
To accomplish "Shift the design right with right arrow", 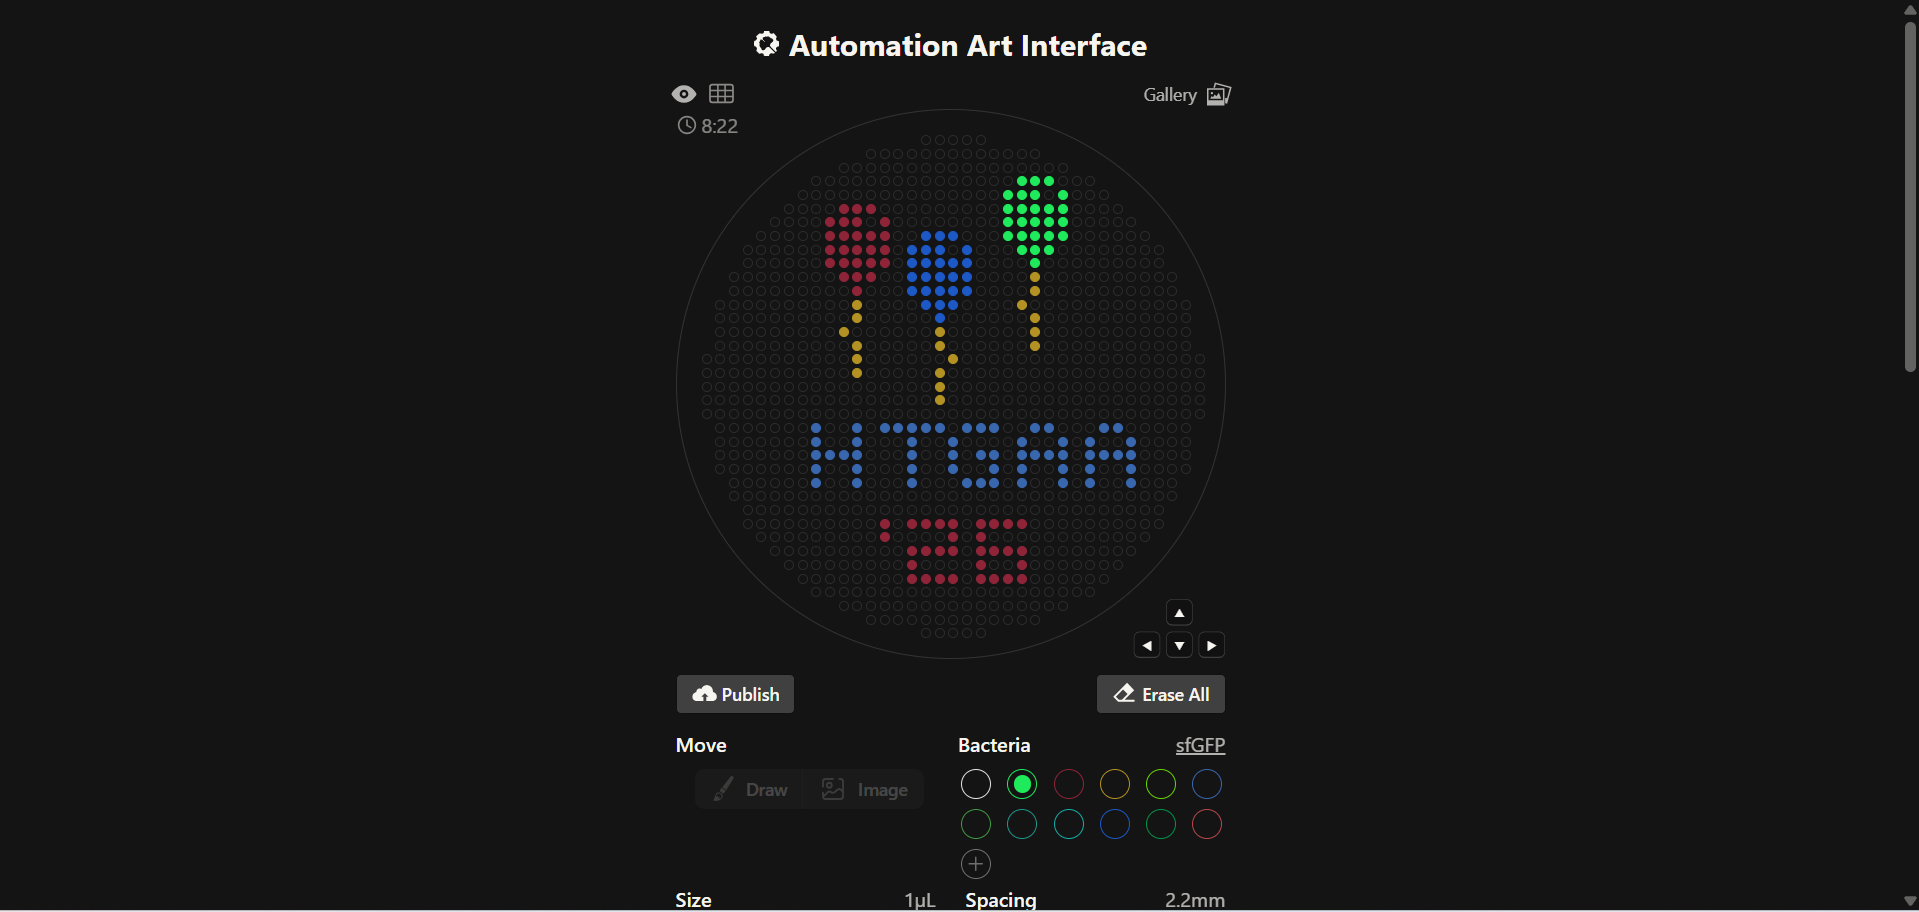I will point(1212,646).
